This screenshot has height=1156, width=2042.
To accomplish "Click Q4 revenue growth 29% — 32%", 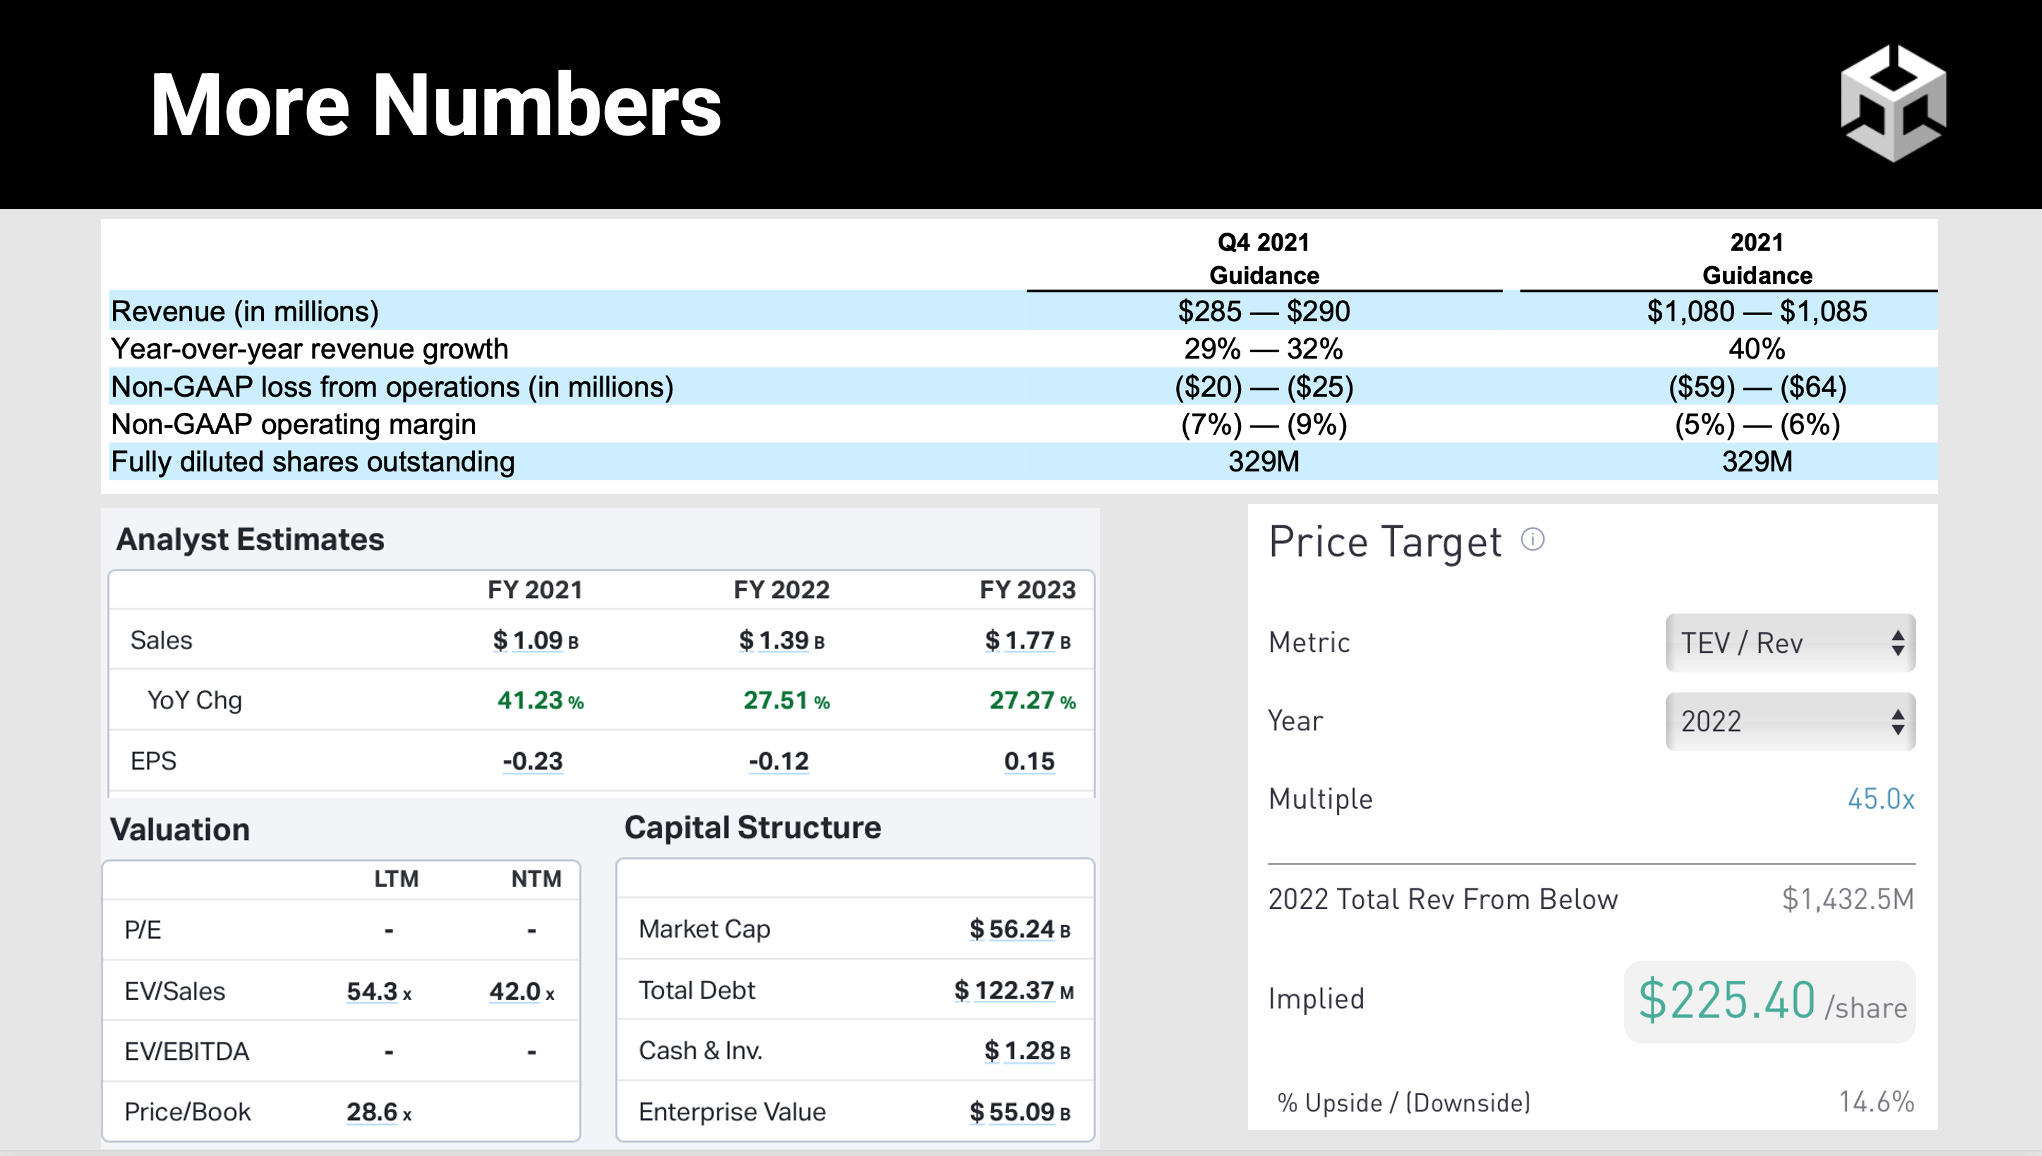I will pyautogui.click(x=1264, y=349).
